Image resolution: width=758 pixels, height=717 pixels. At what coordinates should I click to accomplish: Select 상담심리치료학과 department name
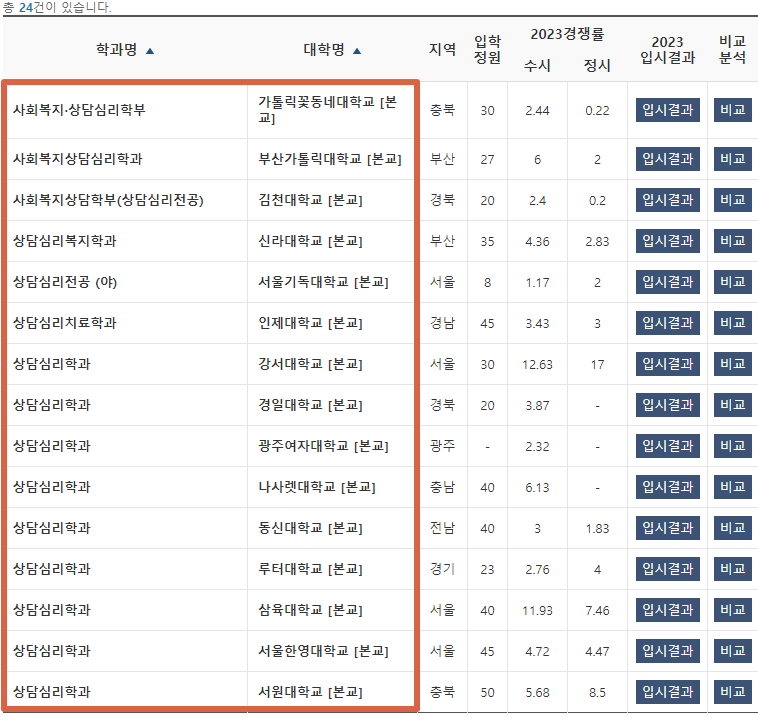tap(64, 323)
